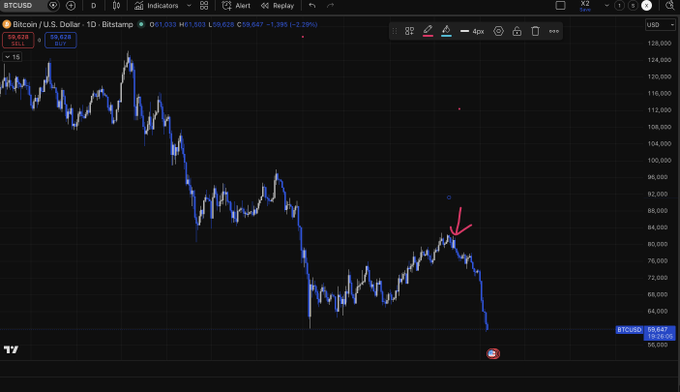Click the TradingView logo at bottom left

click(11, 350)
